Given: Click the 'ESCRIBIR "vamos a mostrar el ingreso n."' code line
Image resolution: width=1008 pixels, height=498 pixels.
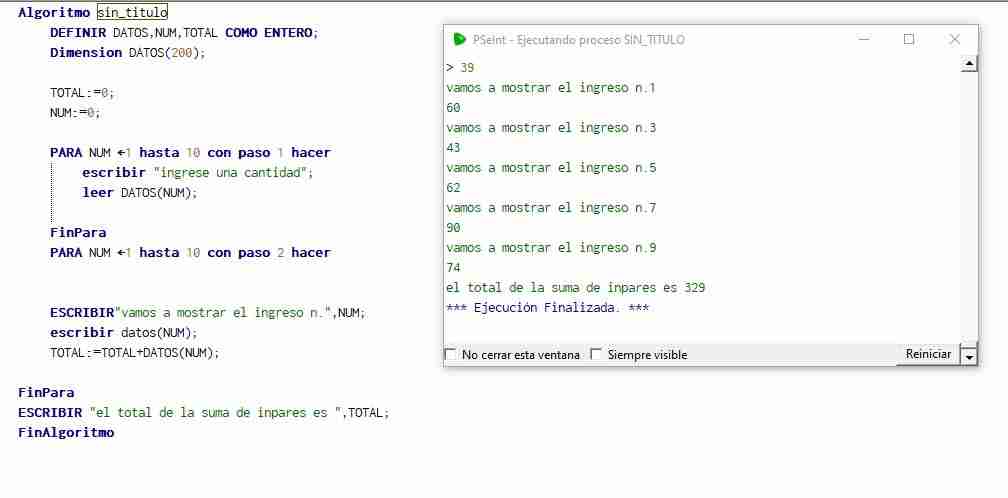Looking at the screenshot, I should coord(208,313).
